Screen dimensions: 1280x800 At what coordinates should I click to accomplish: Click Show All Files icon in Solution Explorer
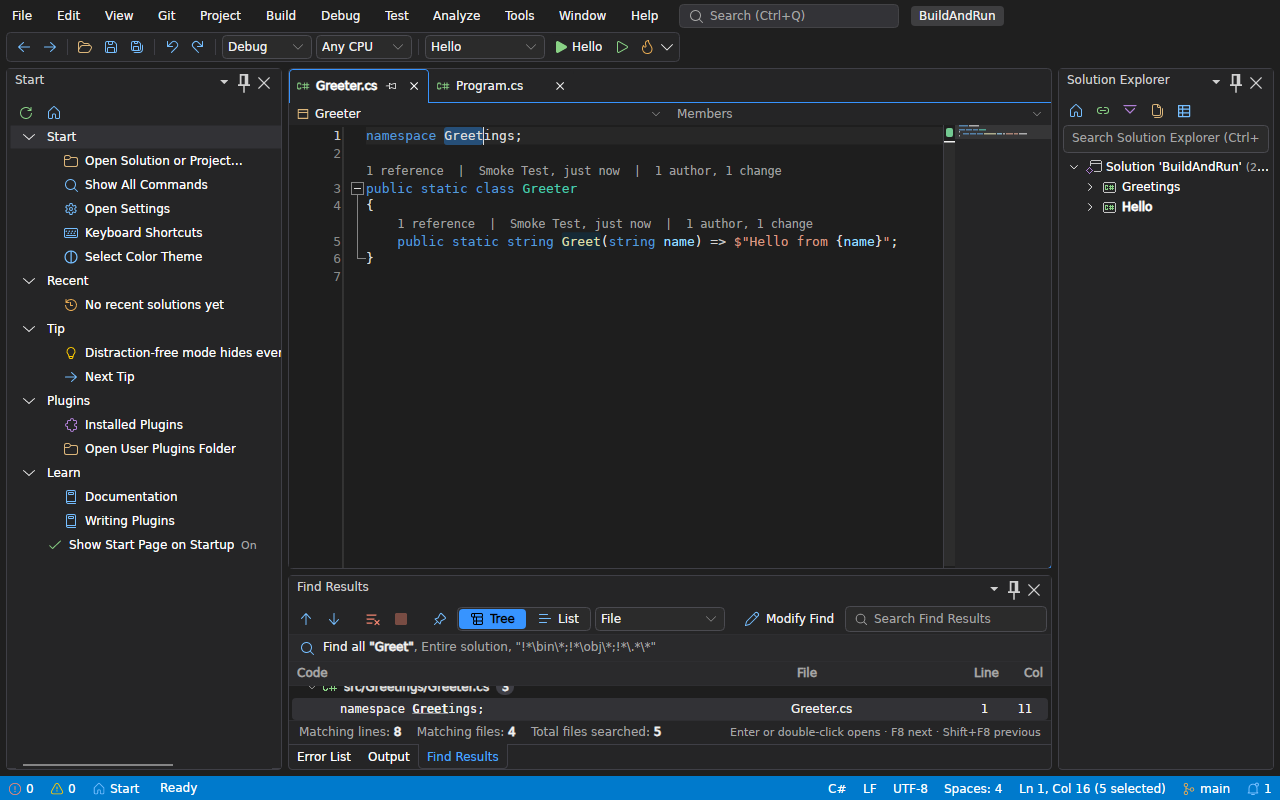(1157, 111)
